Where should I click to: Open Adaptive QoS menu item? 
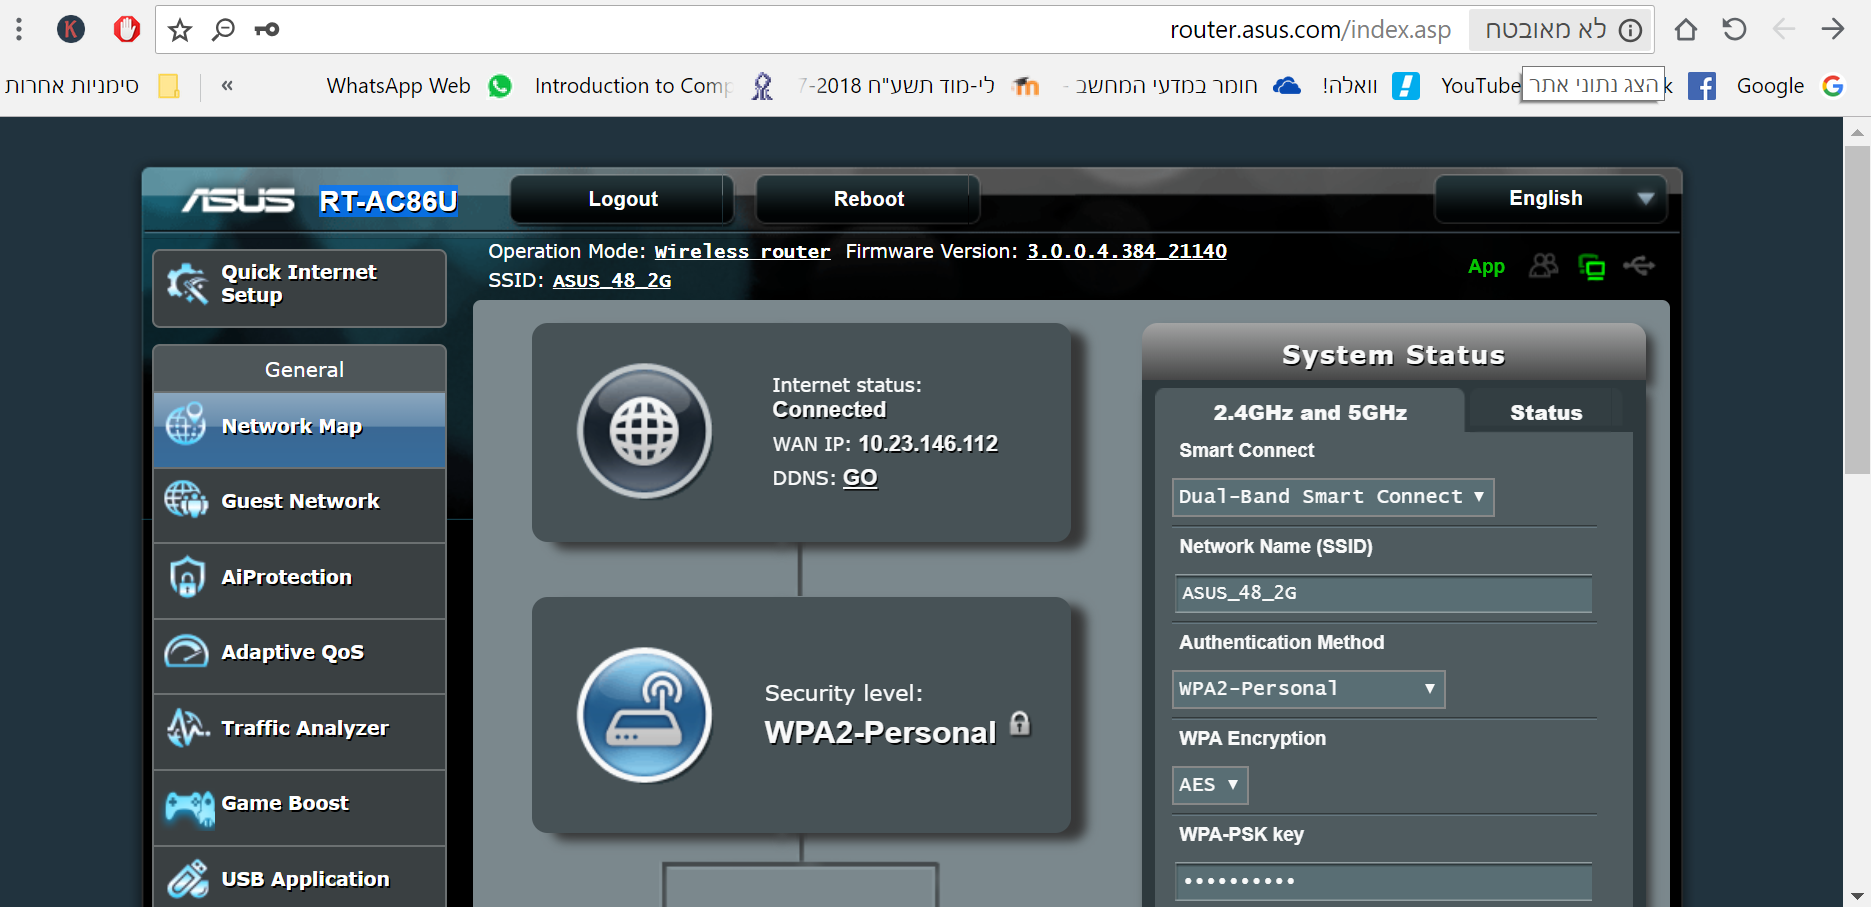[x=299, y=655]
